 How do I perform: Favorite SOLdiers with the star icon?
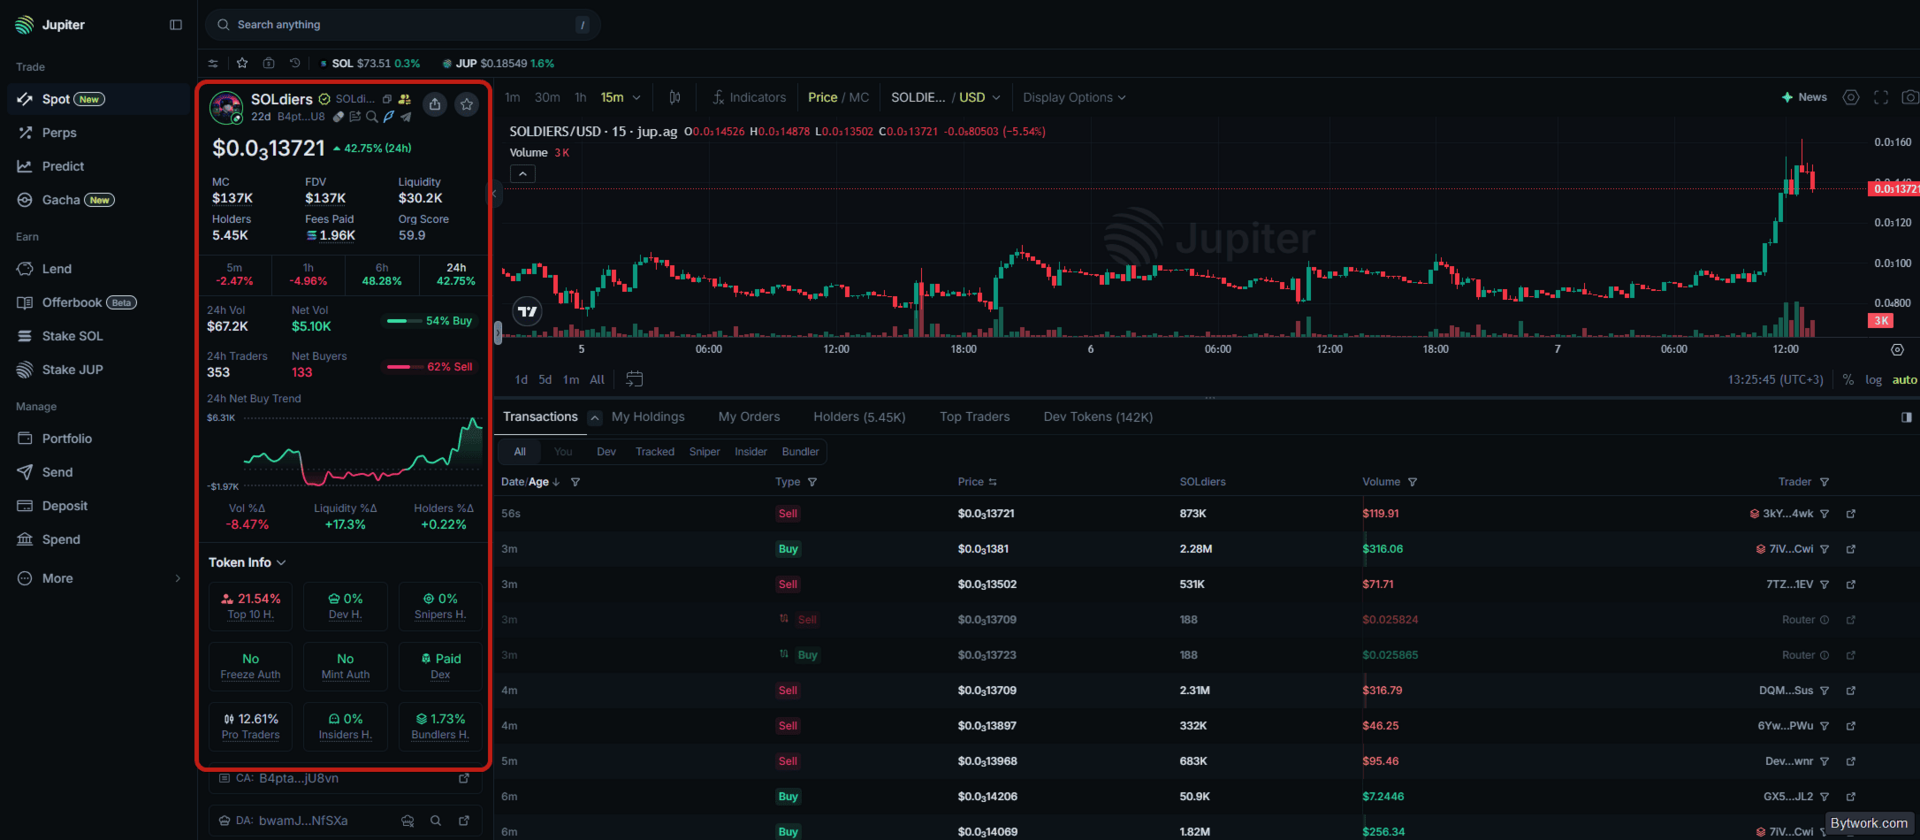coord(467,104)
